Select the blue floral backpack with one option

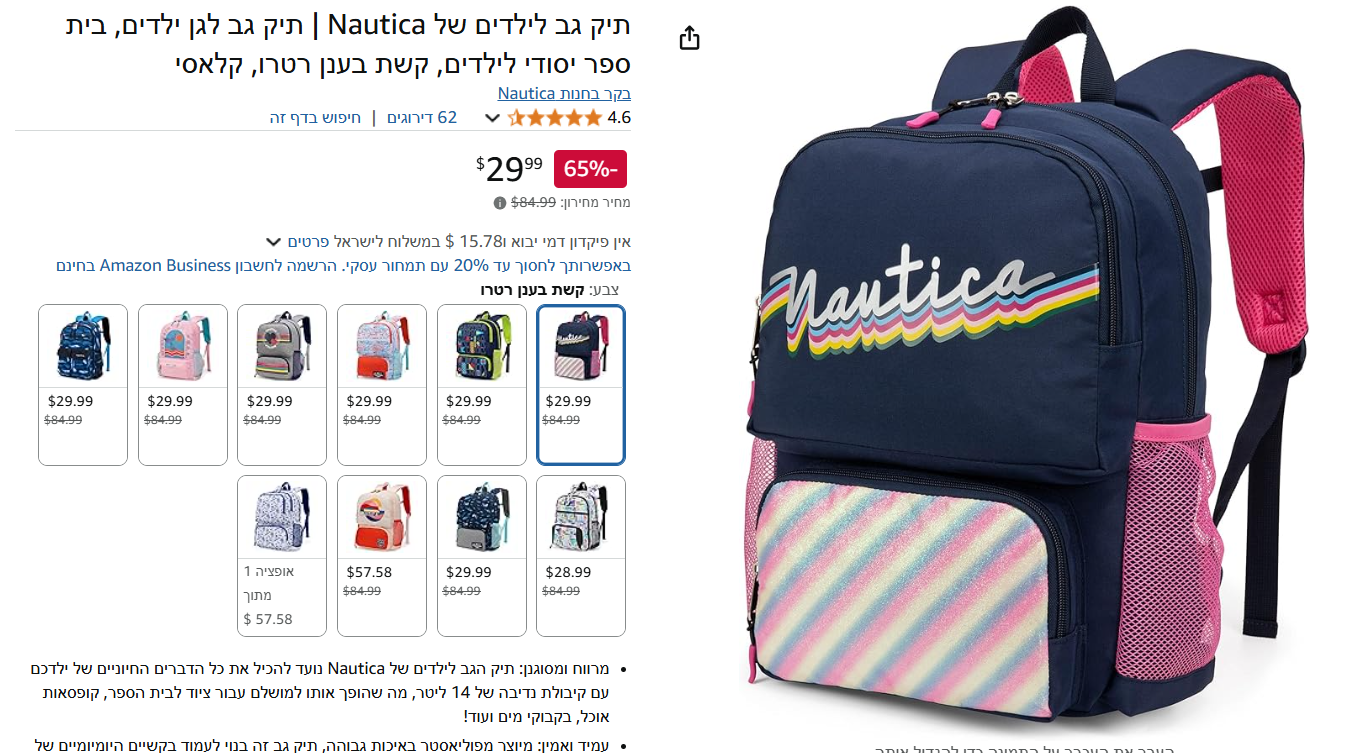tap(282, 556)
